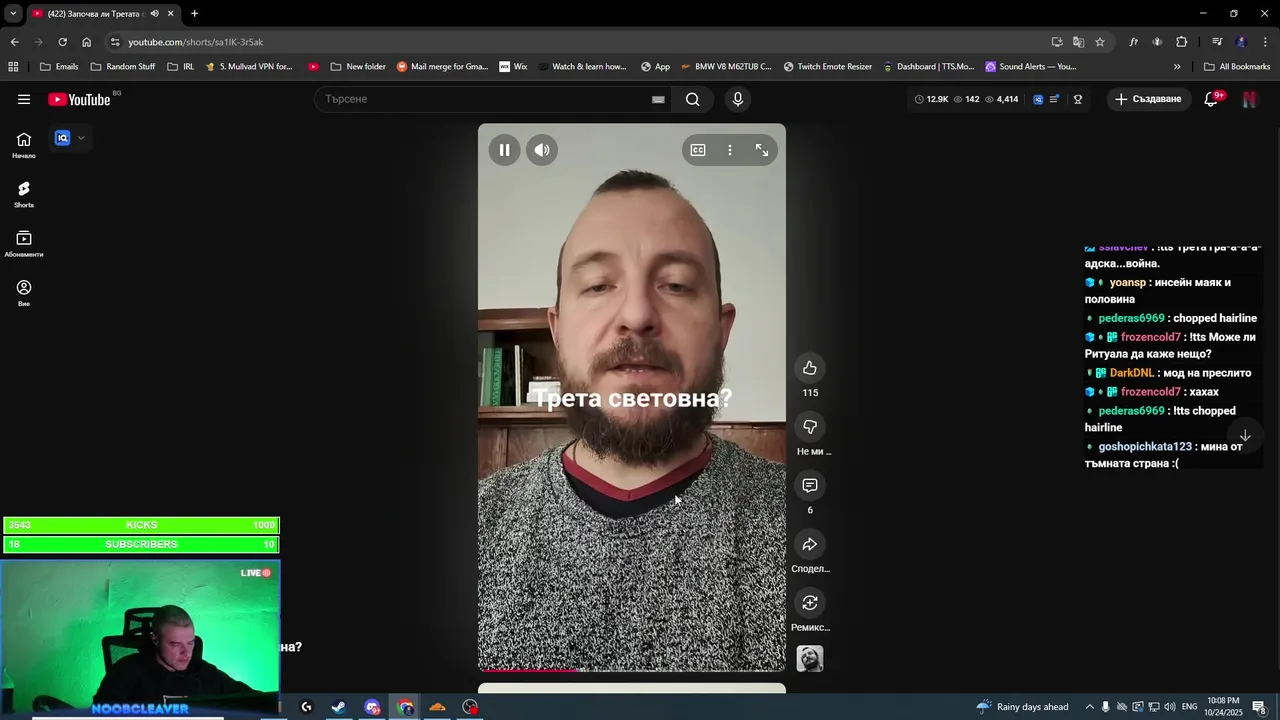Open the browser tab search chevron

(x=13, y=13)
